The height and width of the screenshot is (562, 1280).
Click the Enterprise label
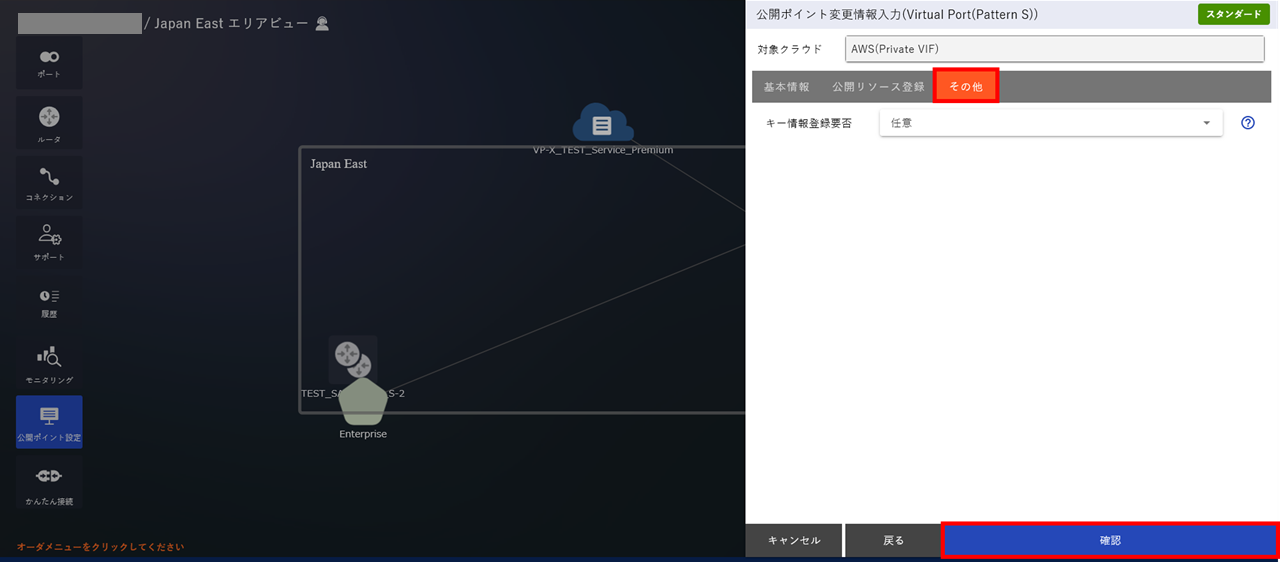point(363,434)
